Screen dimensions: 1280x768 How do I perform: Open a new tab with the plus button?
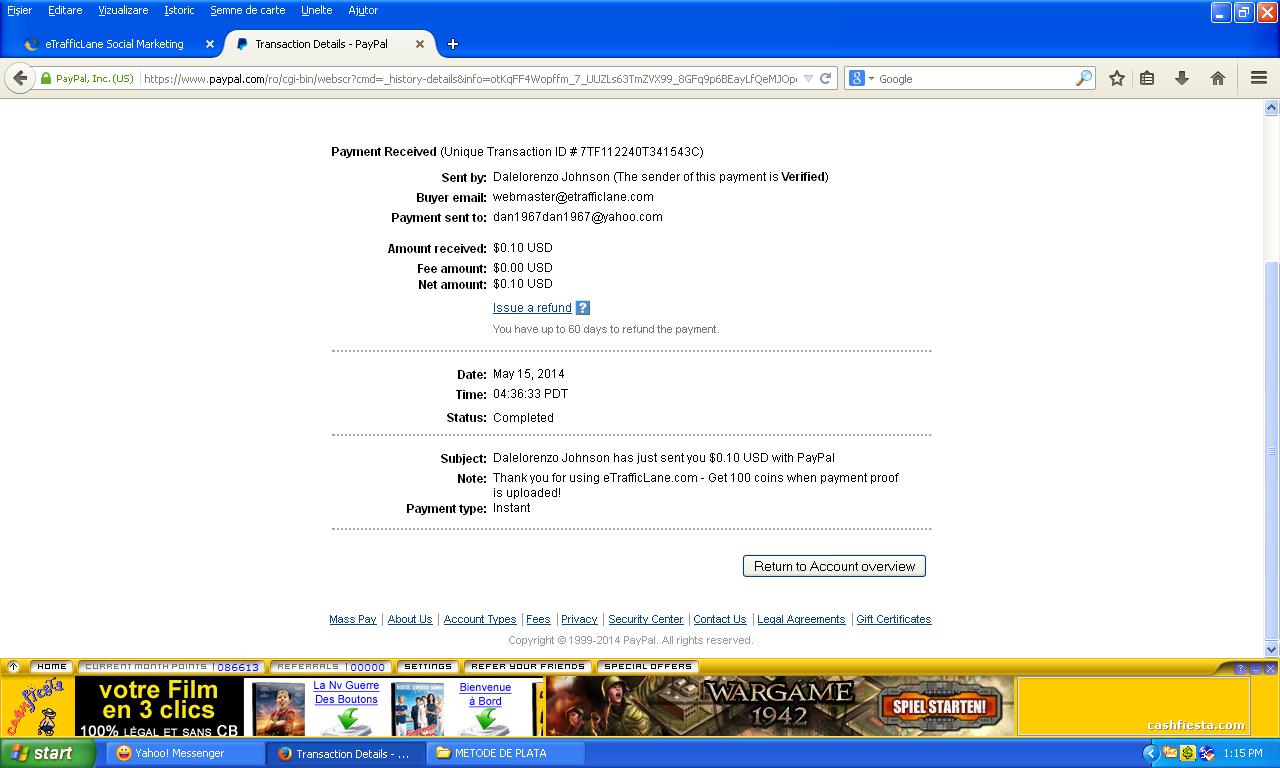[x=452, y=44]
